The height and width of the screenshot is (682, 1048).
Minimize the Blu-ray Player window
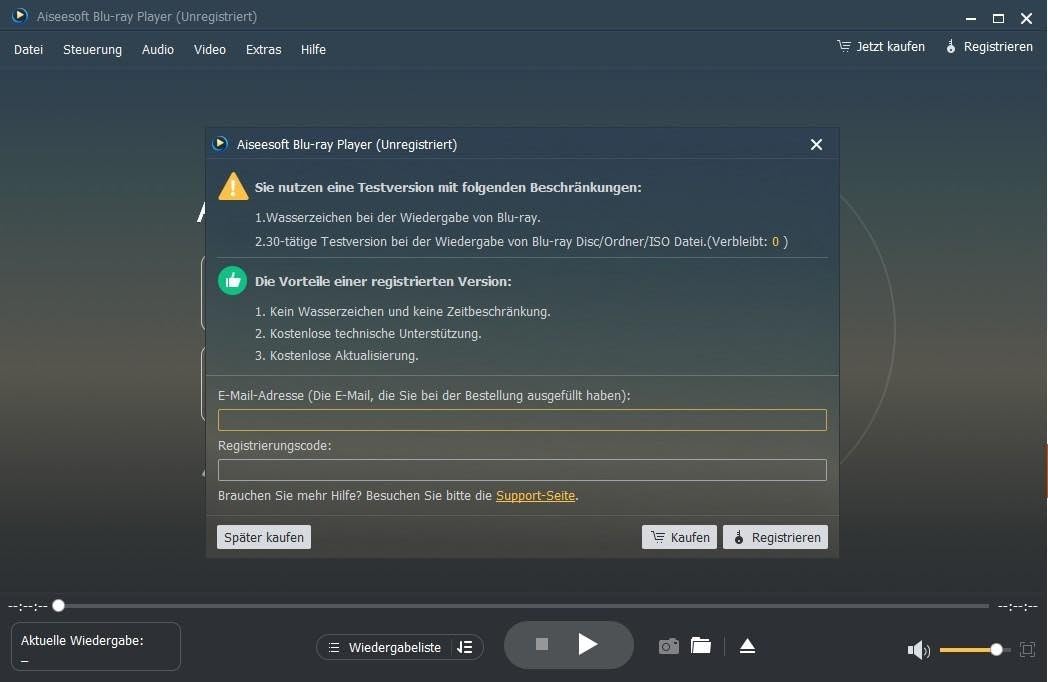point(970,19)
